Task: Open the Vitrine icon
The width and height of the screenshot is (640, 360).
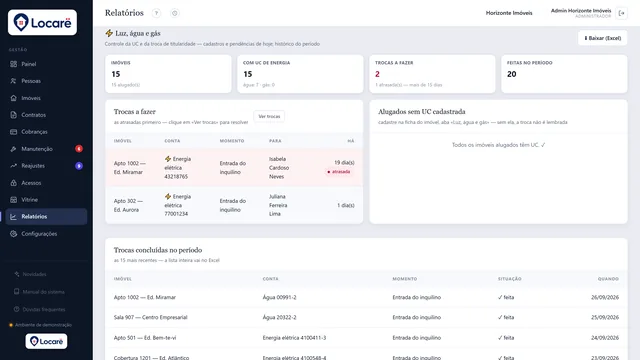Action: [x=13, y=200]
